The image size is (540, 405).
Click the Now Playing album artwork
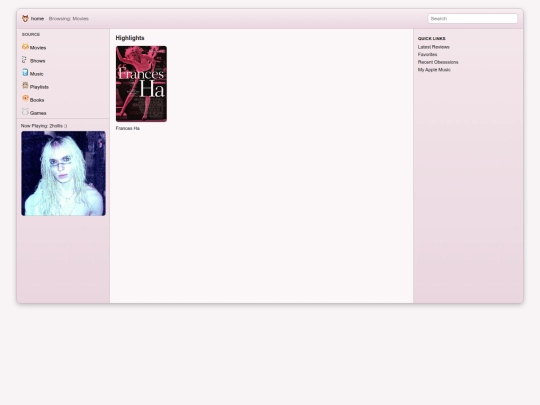[x=63, y=174]
